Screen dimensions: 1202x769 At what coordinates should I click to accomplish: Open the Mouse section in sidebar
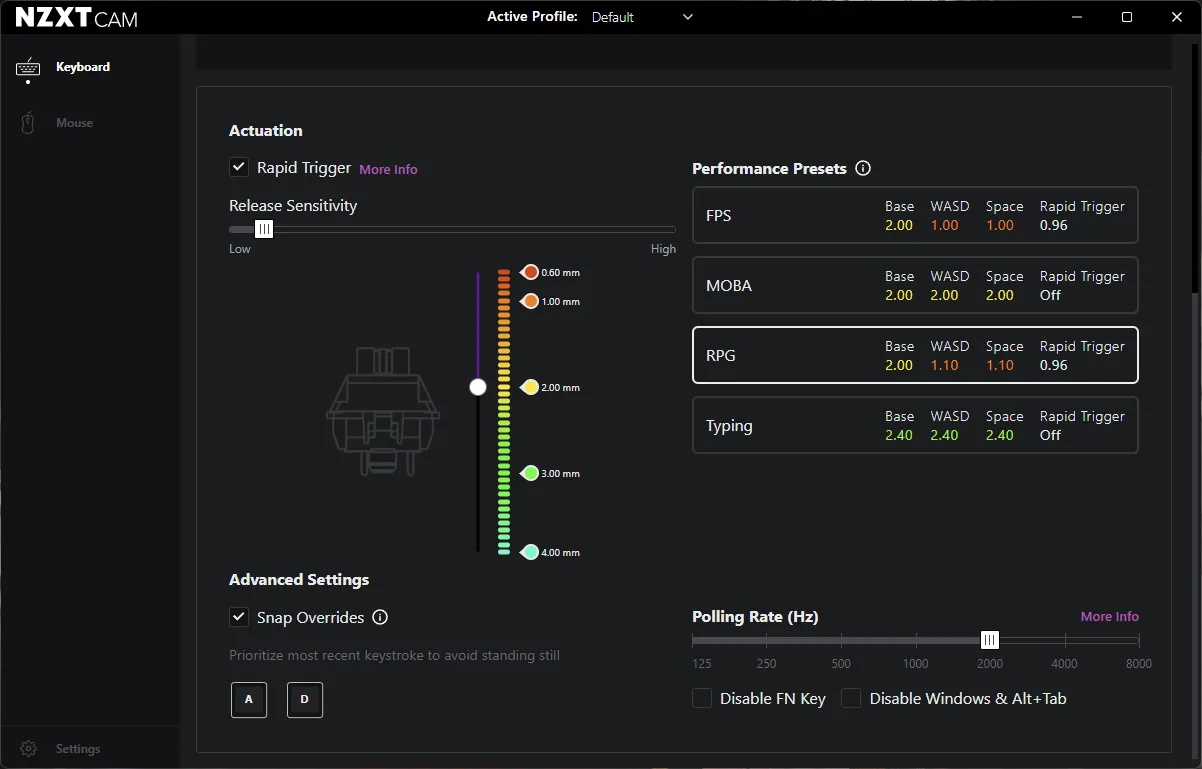tap(74, 123)
